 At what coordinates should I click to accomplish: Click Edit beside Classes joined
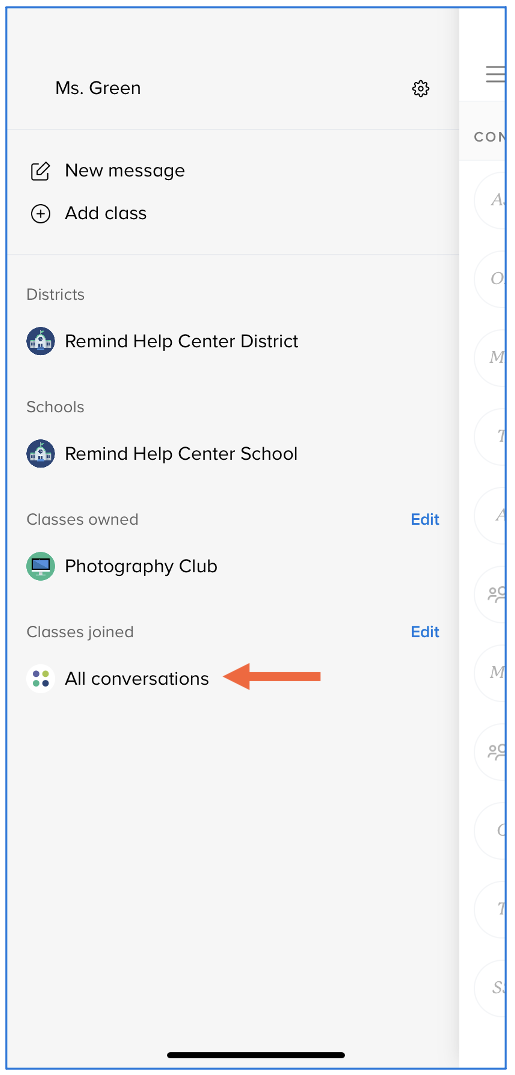coord(425,632)
